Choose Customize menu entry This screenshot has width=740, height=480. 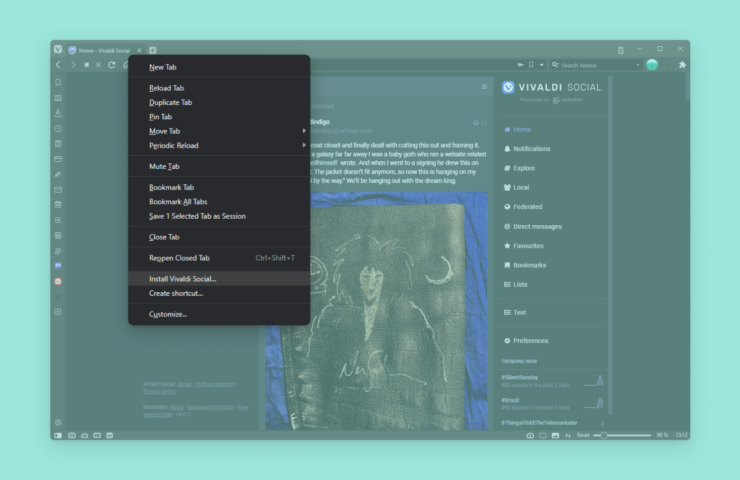click(219, 314)
